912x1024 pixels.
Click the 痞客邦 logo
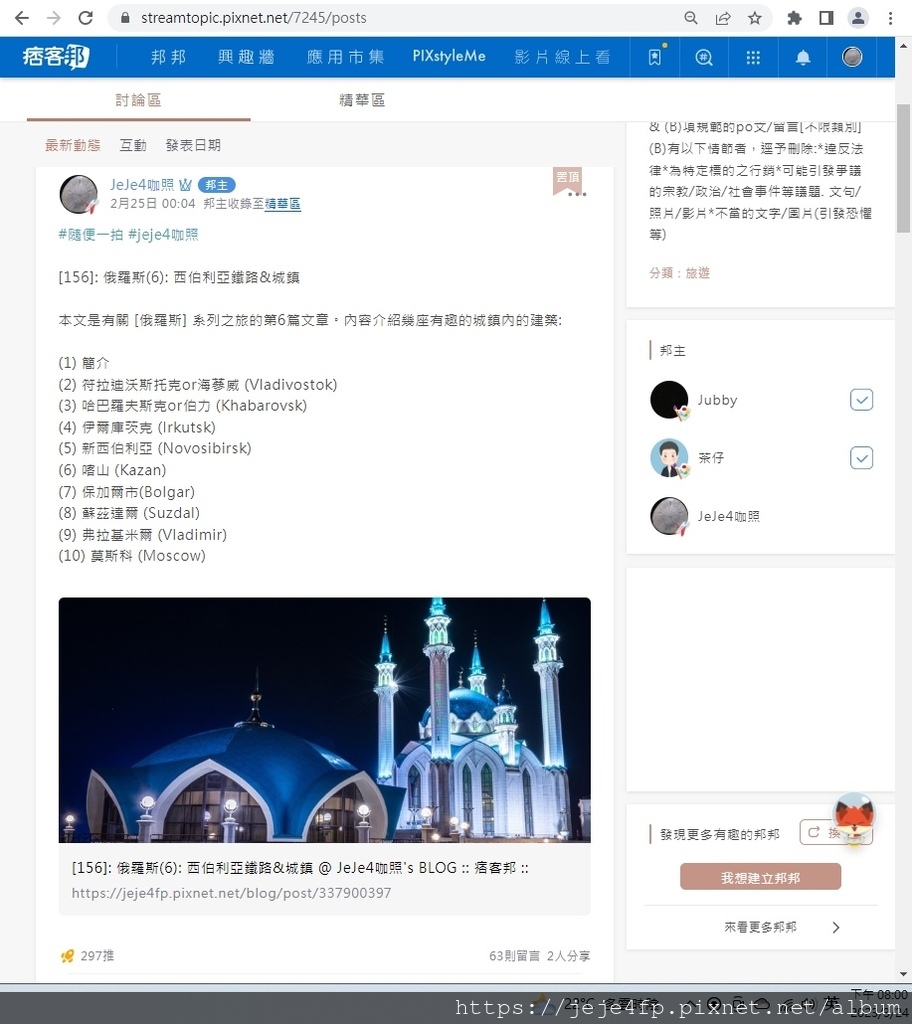click(x=56, y=57)
